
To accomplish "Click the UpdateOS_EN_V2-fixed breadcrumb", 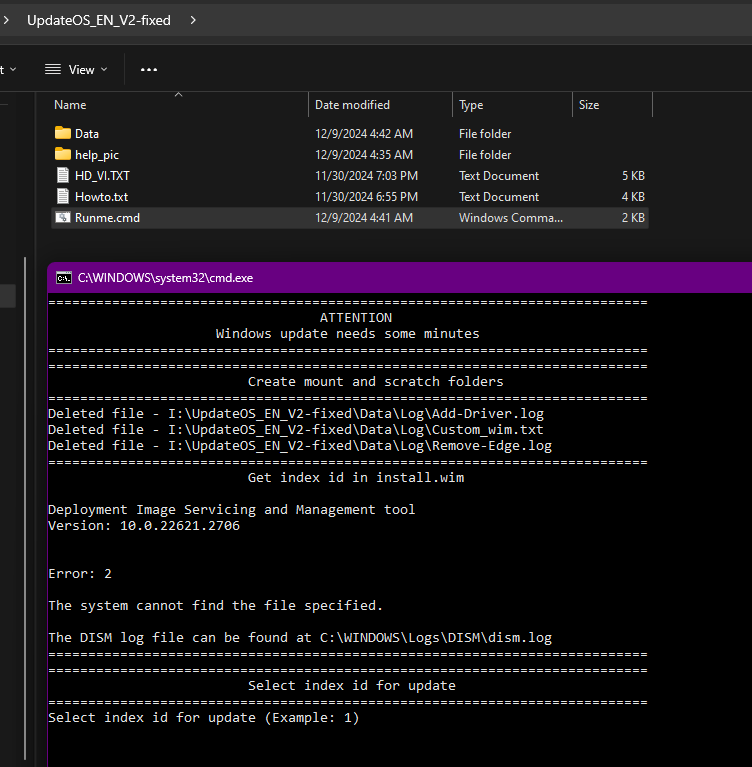I will tap(99, 20).
